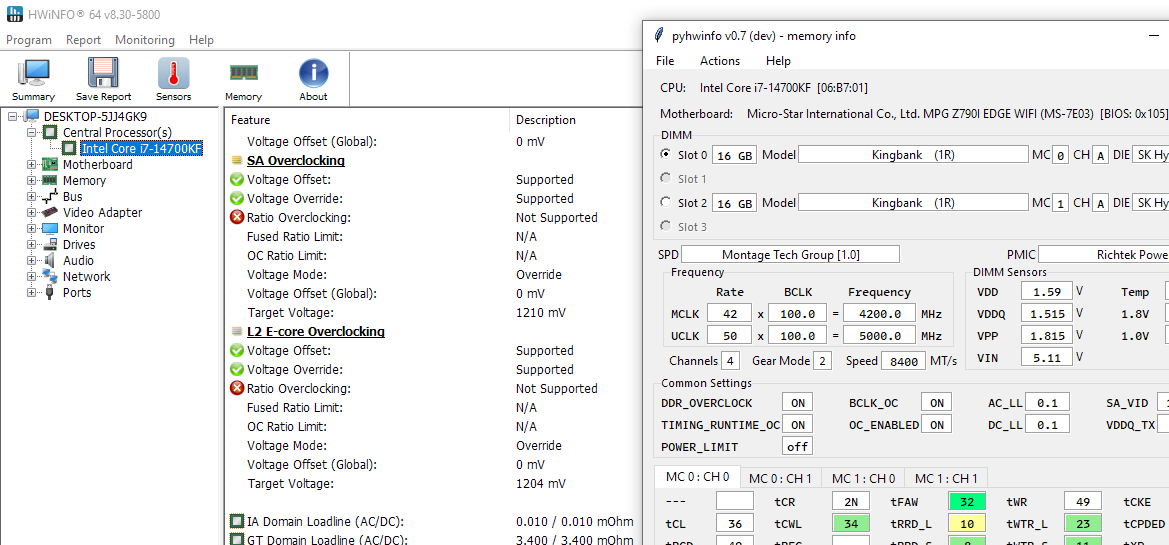Click the Description column header
The image size is (1169, 545).
tap(545, 120)
